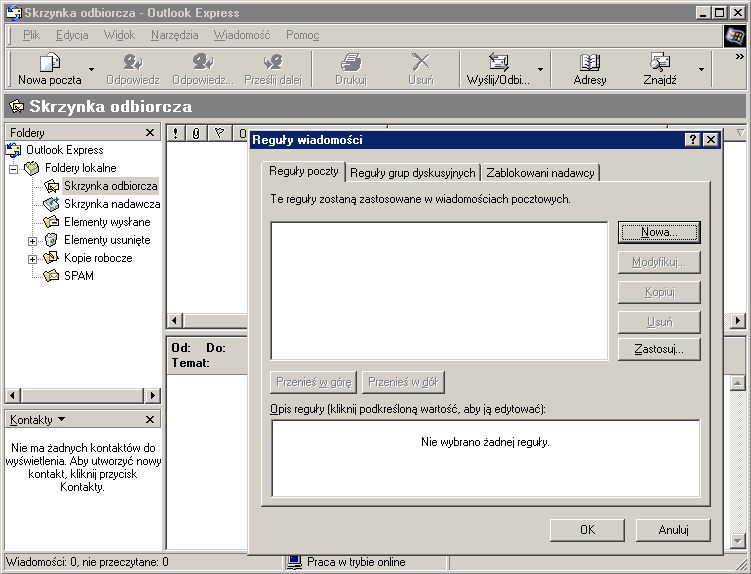
Task: Open the Edycja menu
Action: pos(72,35)
